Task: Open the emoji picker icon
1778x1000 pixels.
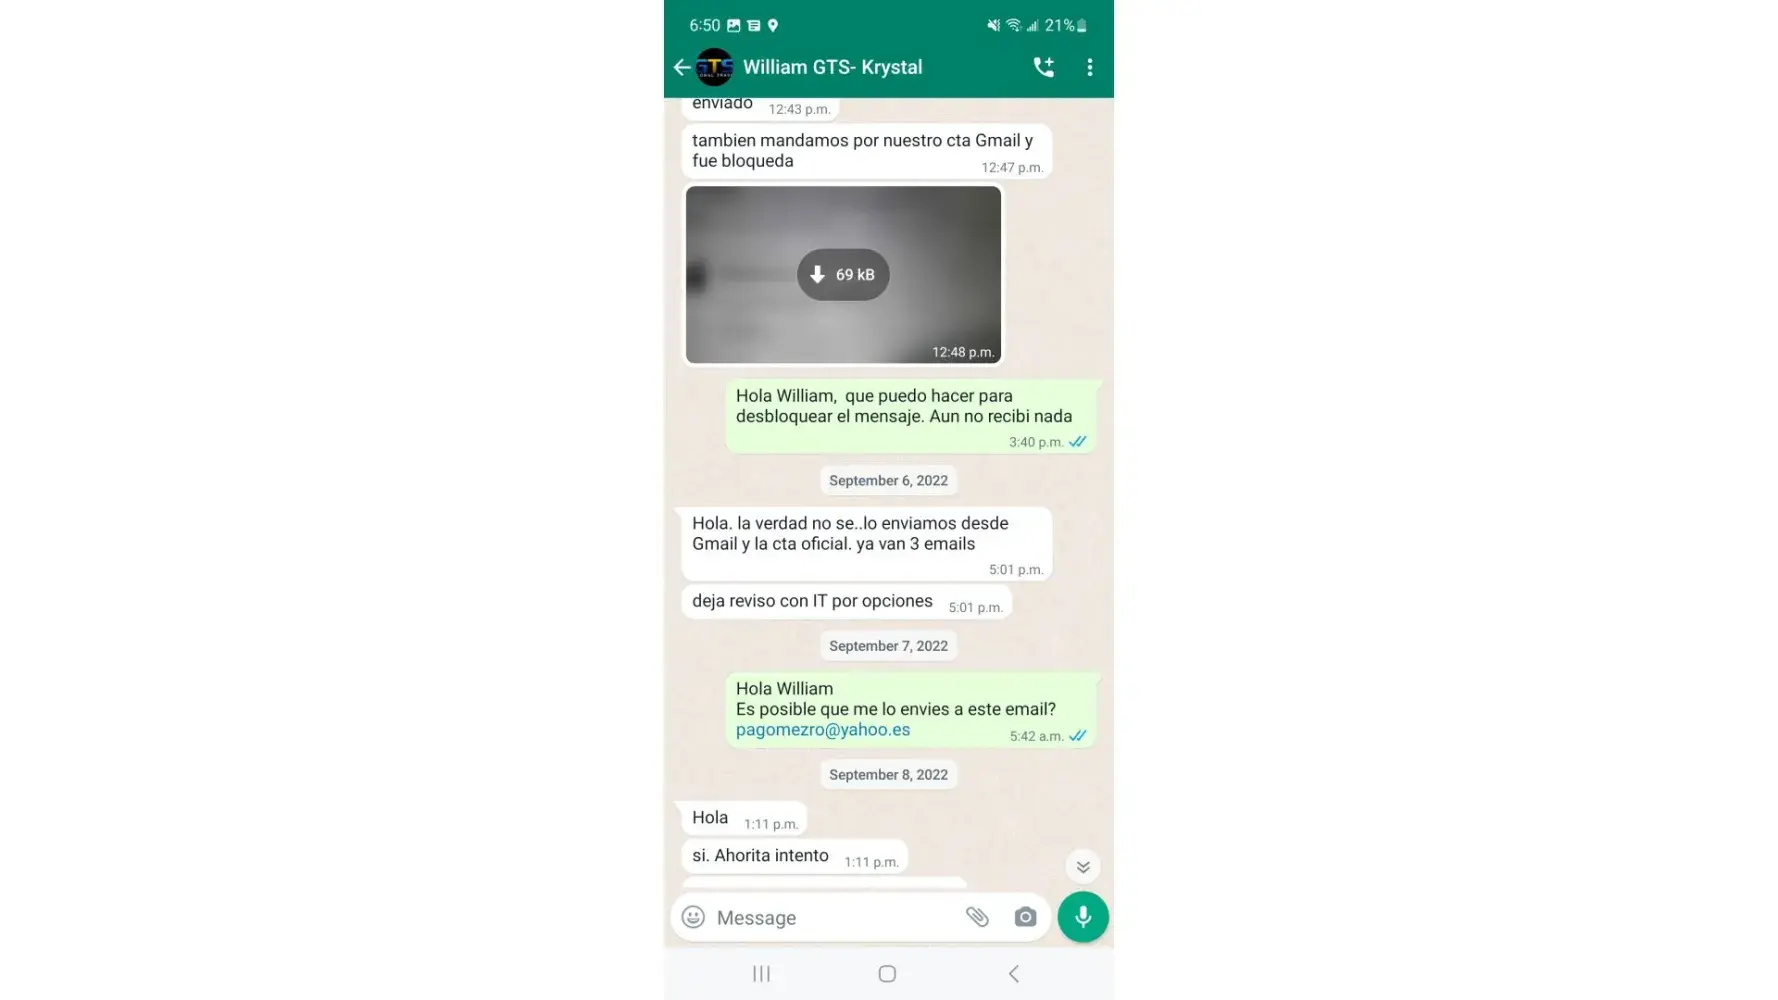Action: coord(693,917)
